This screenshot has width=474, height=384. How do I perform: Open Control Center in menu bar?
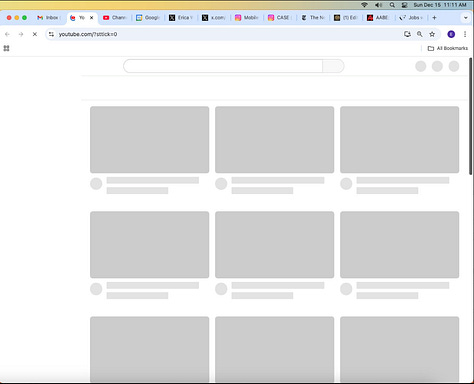click(x=404, y=5)
